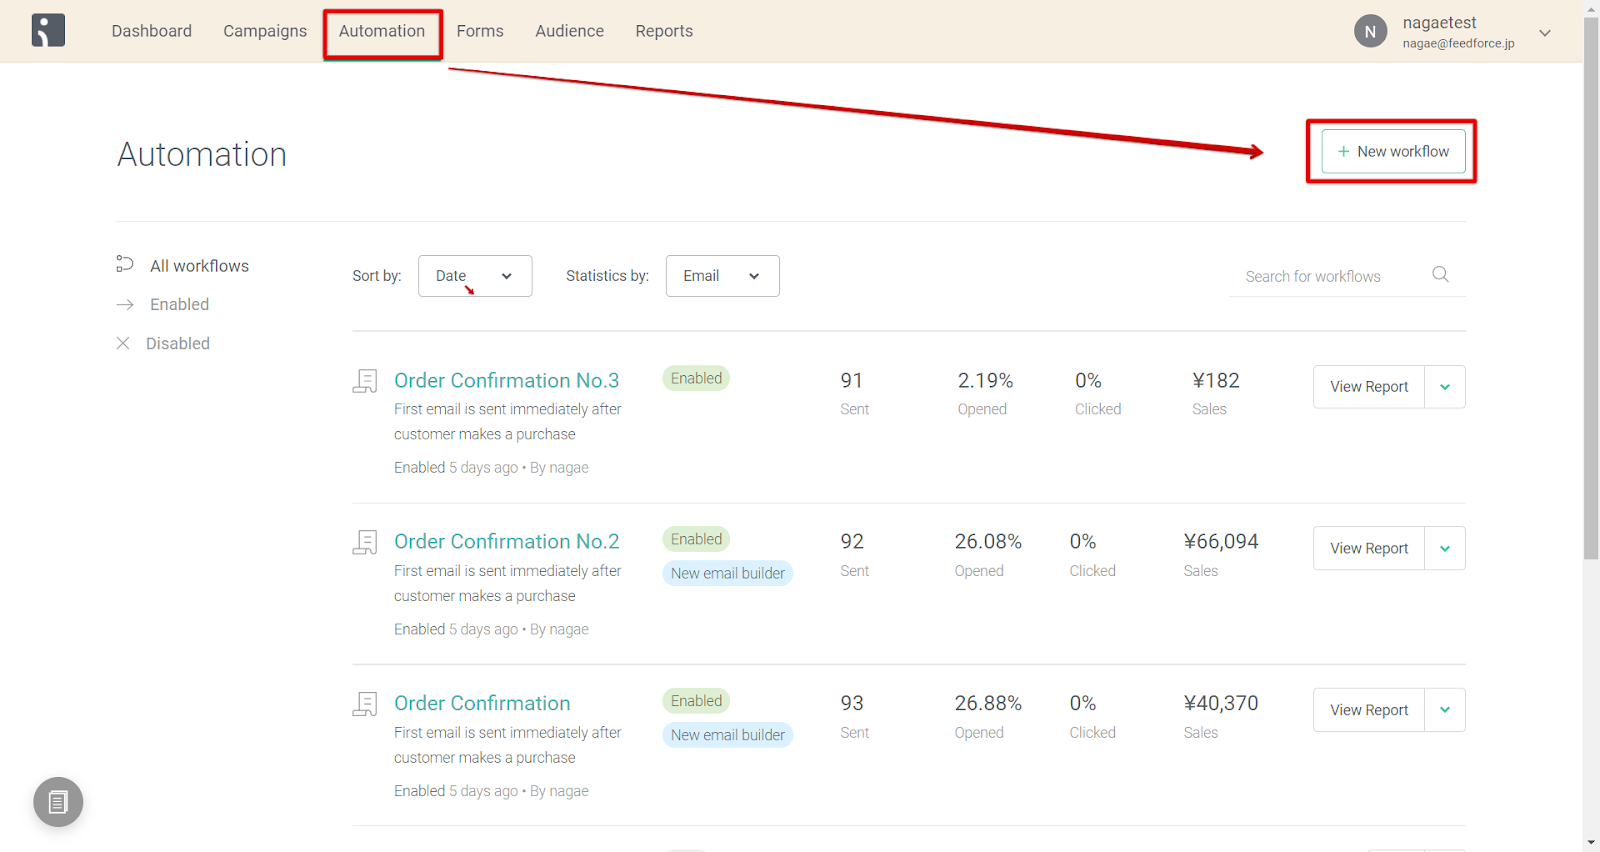The width and height of the screenshot is (1600, 852).
Task: Filter by Disabled workflows
Action: (177, 343)
